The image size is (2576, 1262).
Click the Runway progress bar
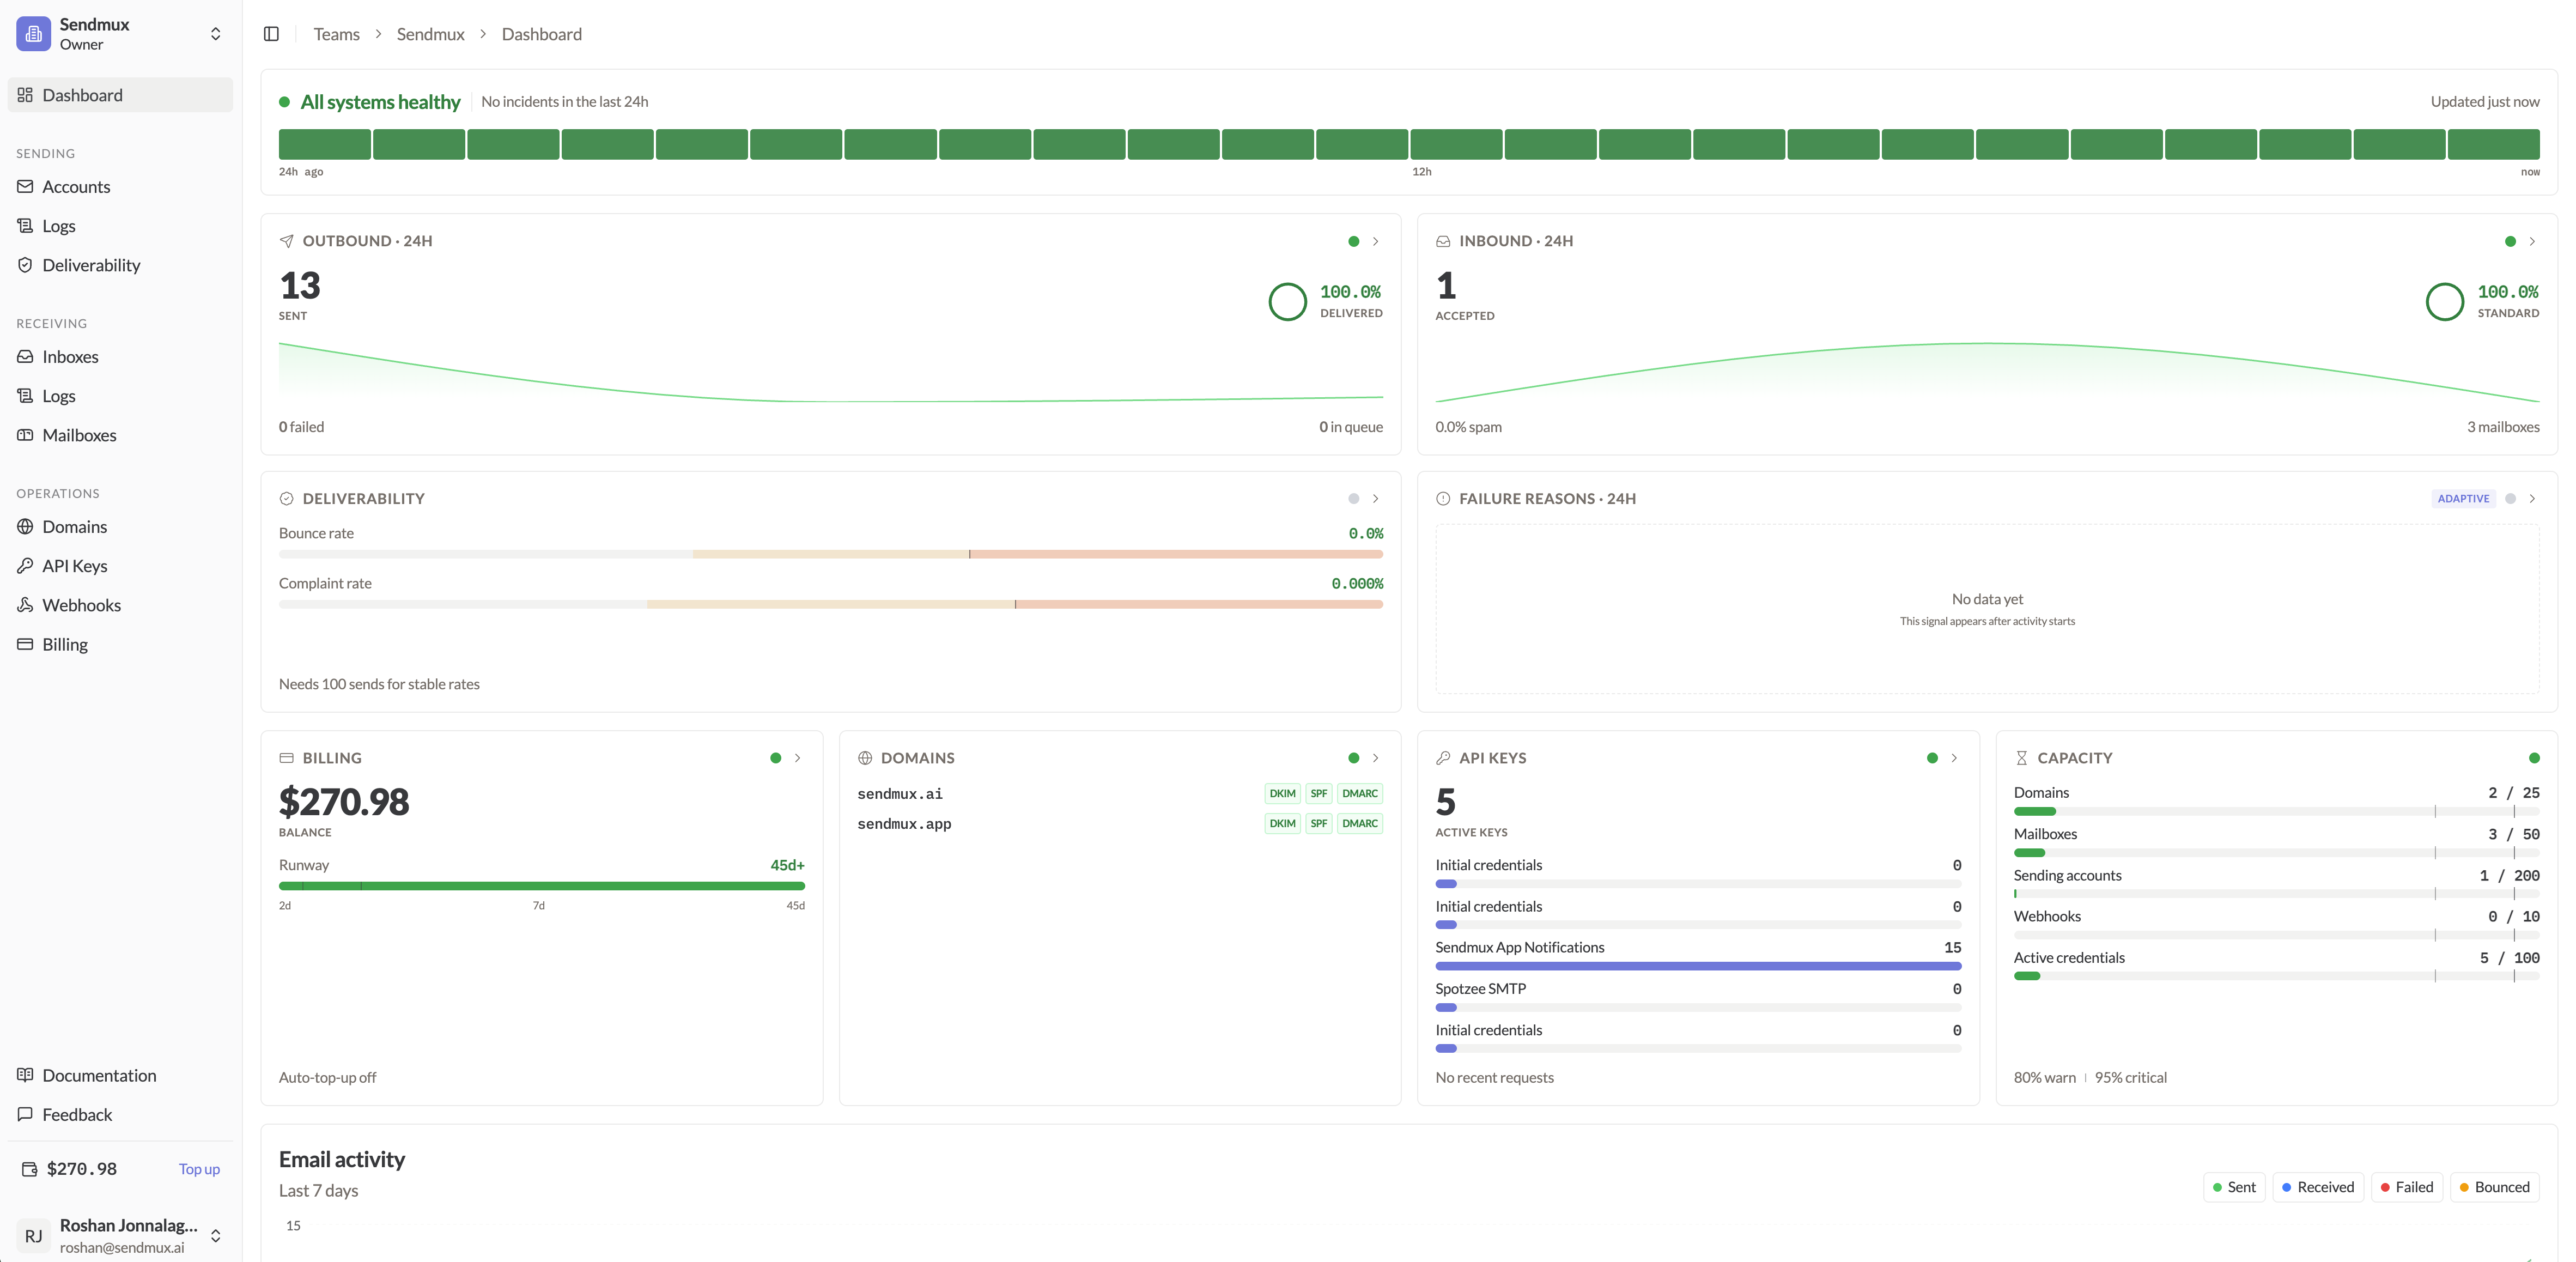tap(541, 886)
